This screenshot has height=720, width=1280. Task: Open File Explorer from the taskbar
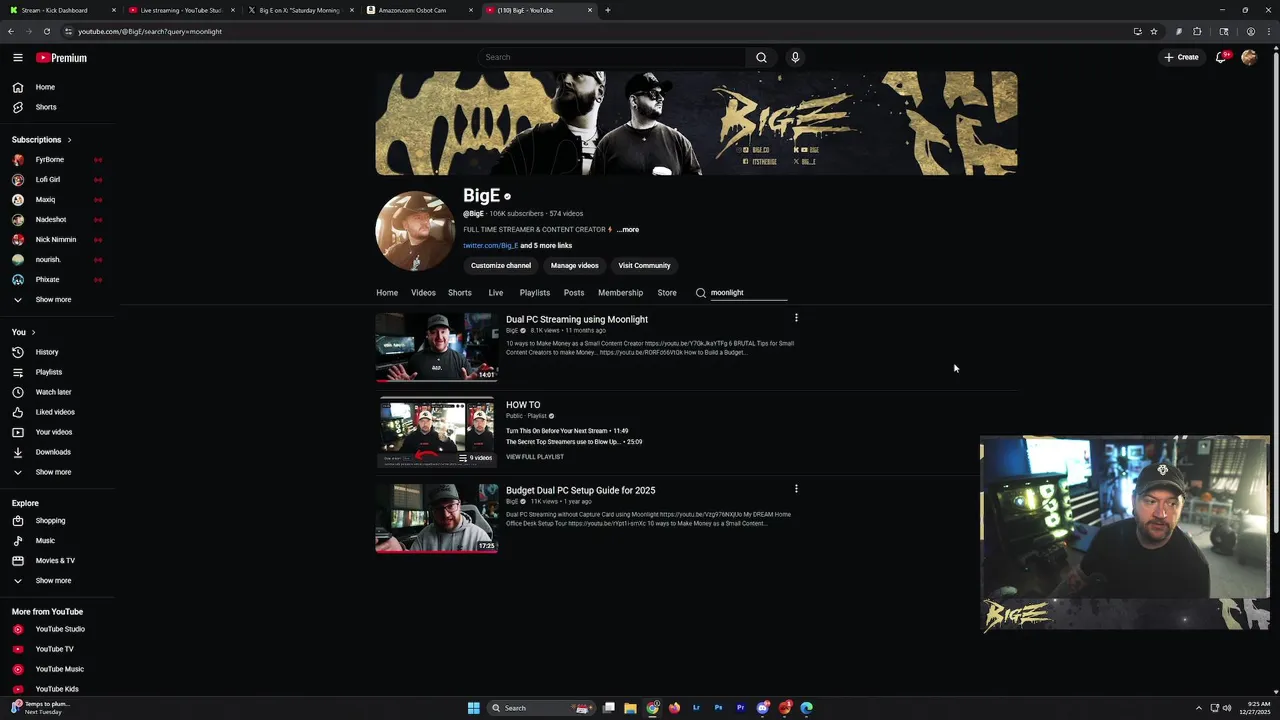[630, 708]
